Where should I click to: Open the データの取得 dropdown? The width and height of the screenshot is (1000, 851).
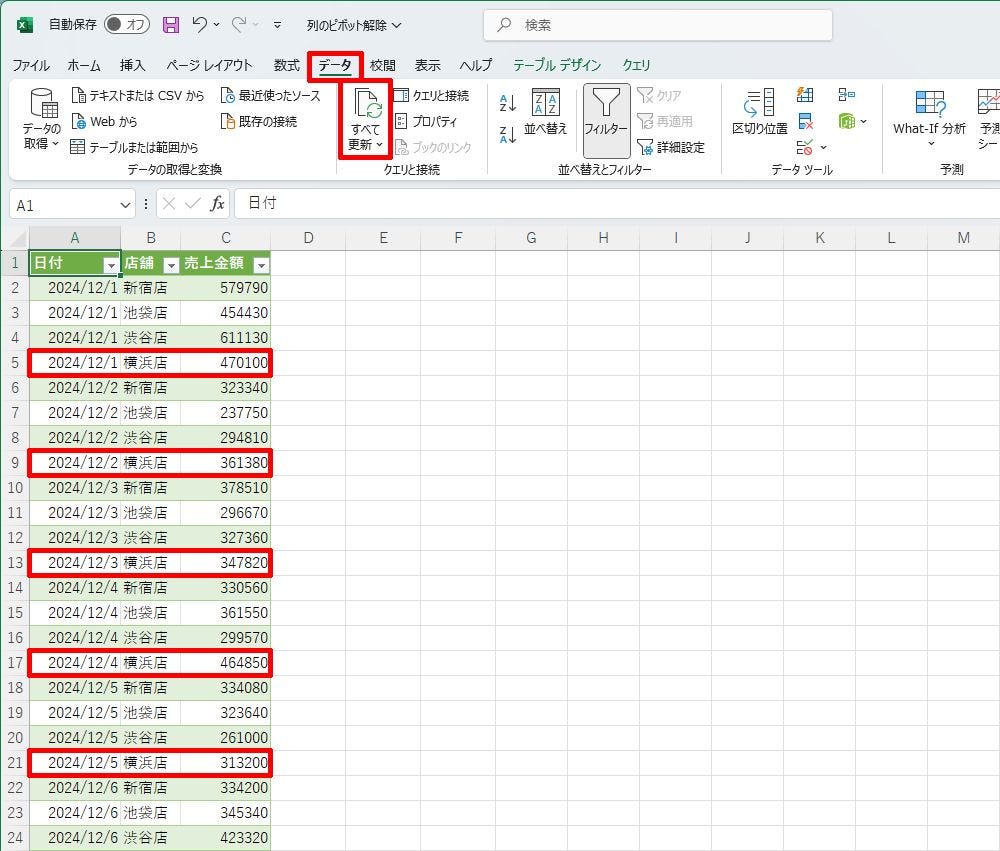click(42, 120)
